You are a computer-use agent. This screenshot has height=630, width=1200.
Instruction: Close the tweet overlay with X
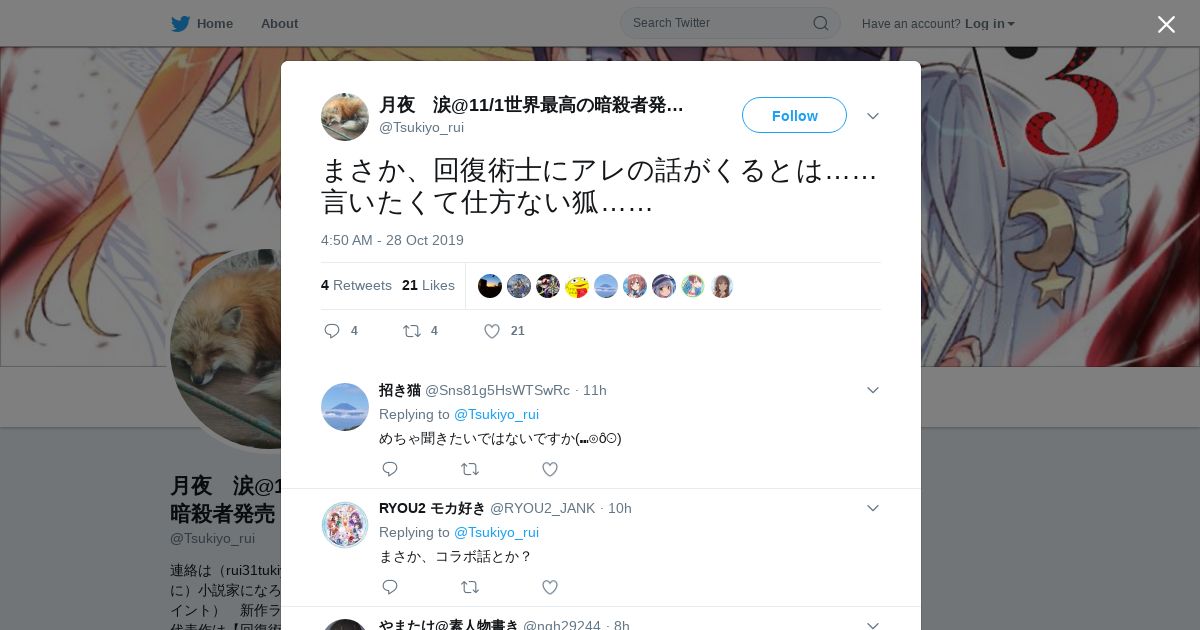1166,24
